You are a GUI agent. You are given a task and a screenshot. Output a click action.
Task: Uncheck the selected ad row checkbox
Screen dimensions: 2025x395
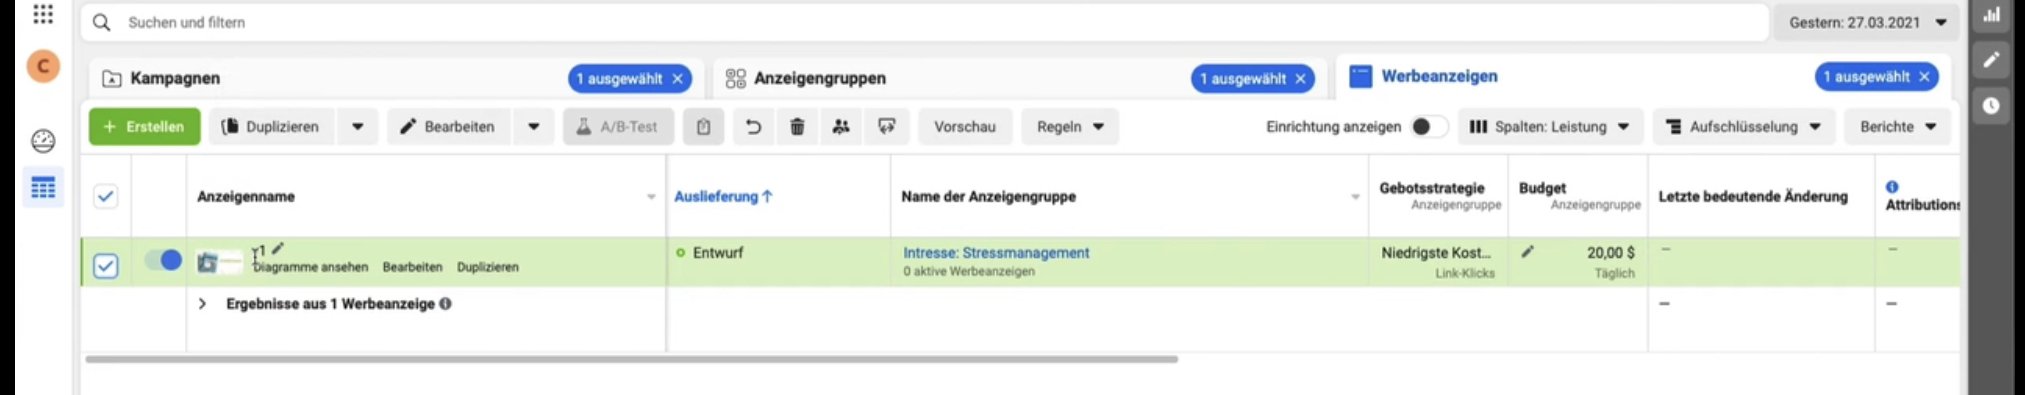(106, 266)
